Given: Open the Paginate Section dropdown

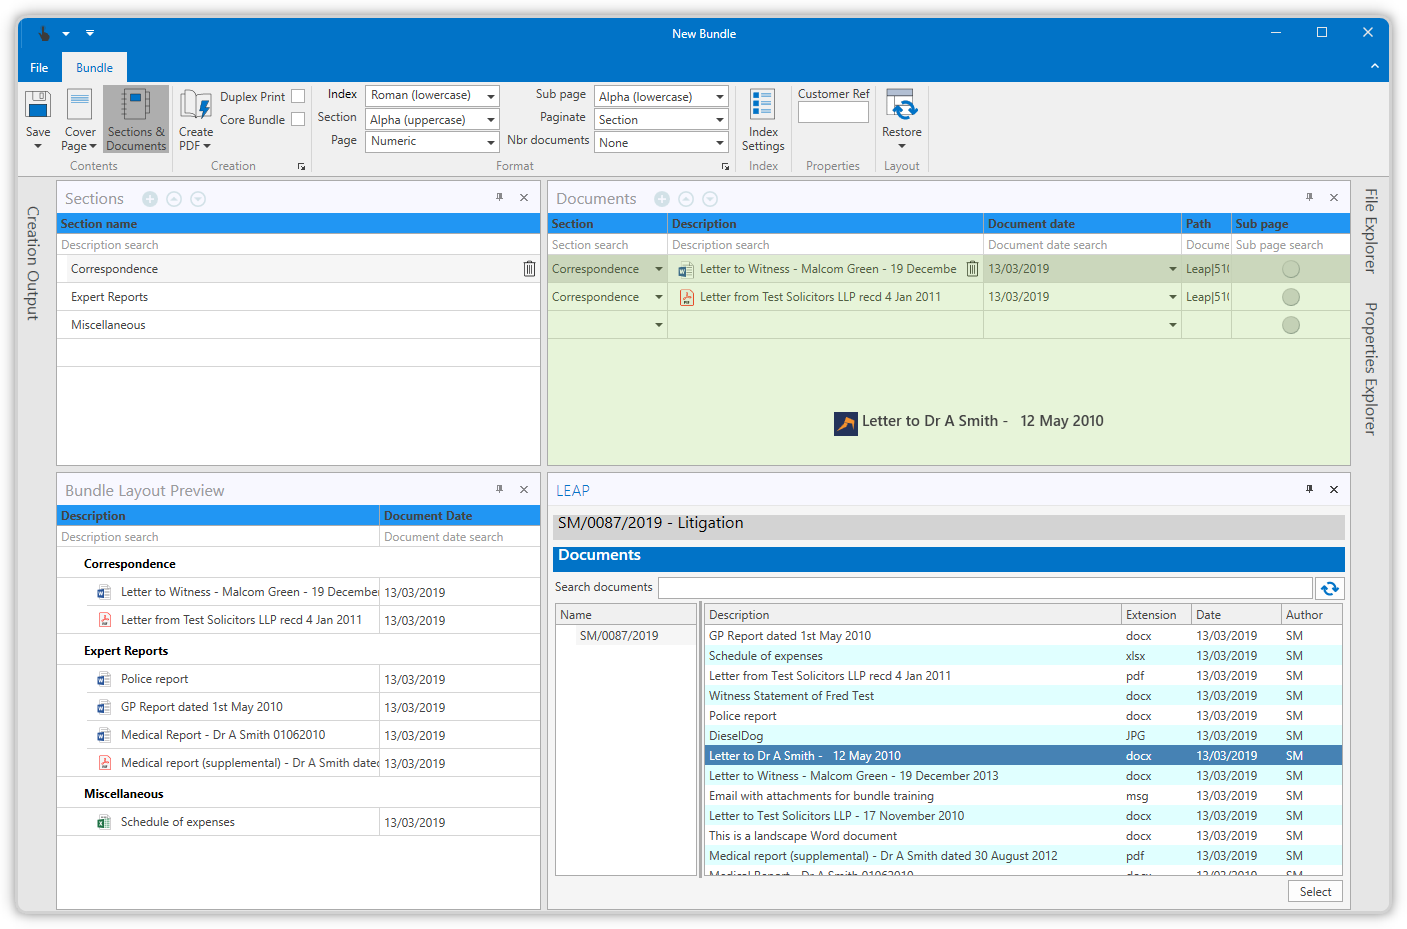Looking at the screenshot, I should [x=719, y=120].
